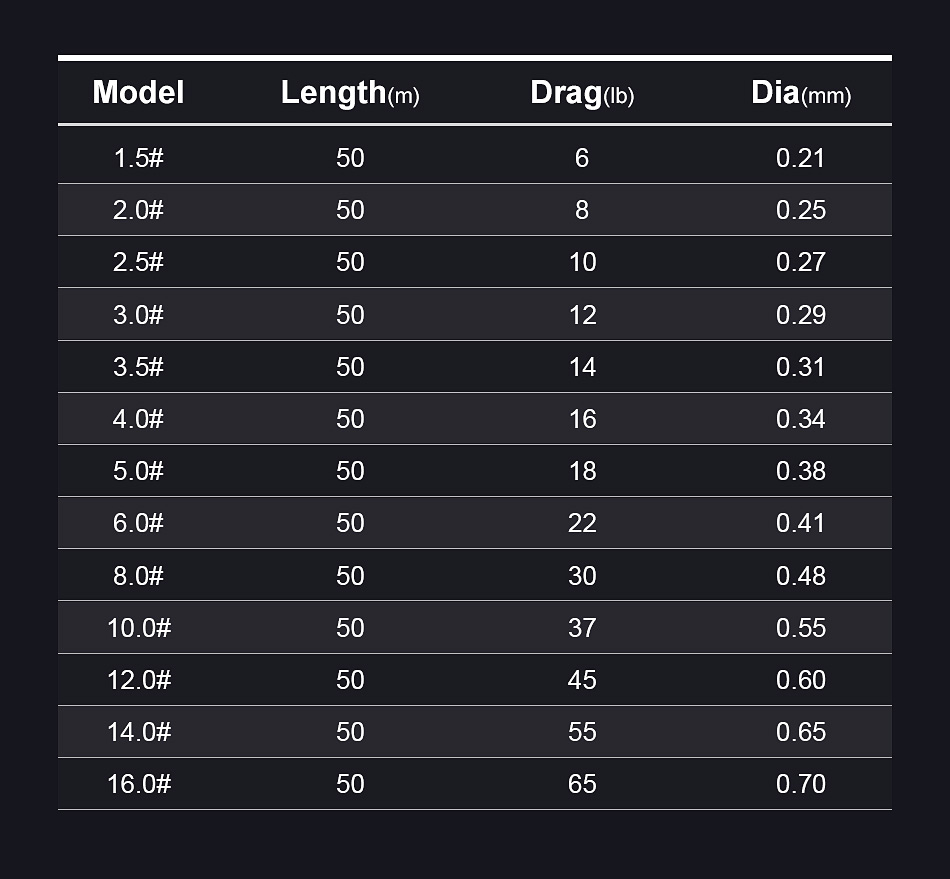Viewport: 950px width, 879px height.
Task: Select the 1.5# model cell
Action: pos(138,158)
